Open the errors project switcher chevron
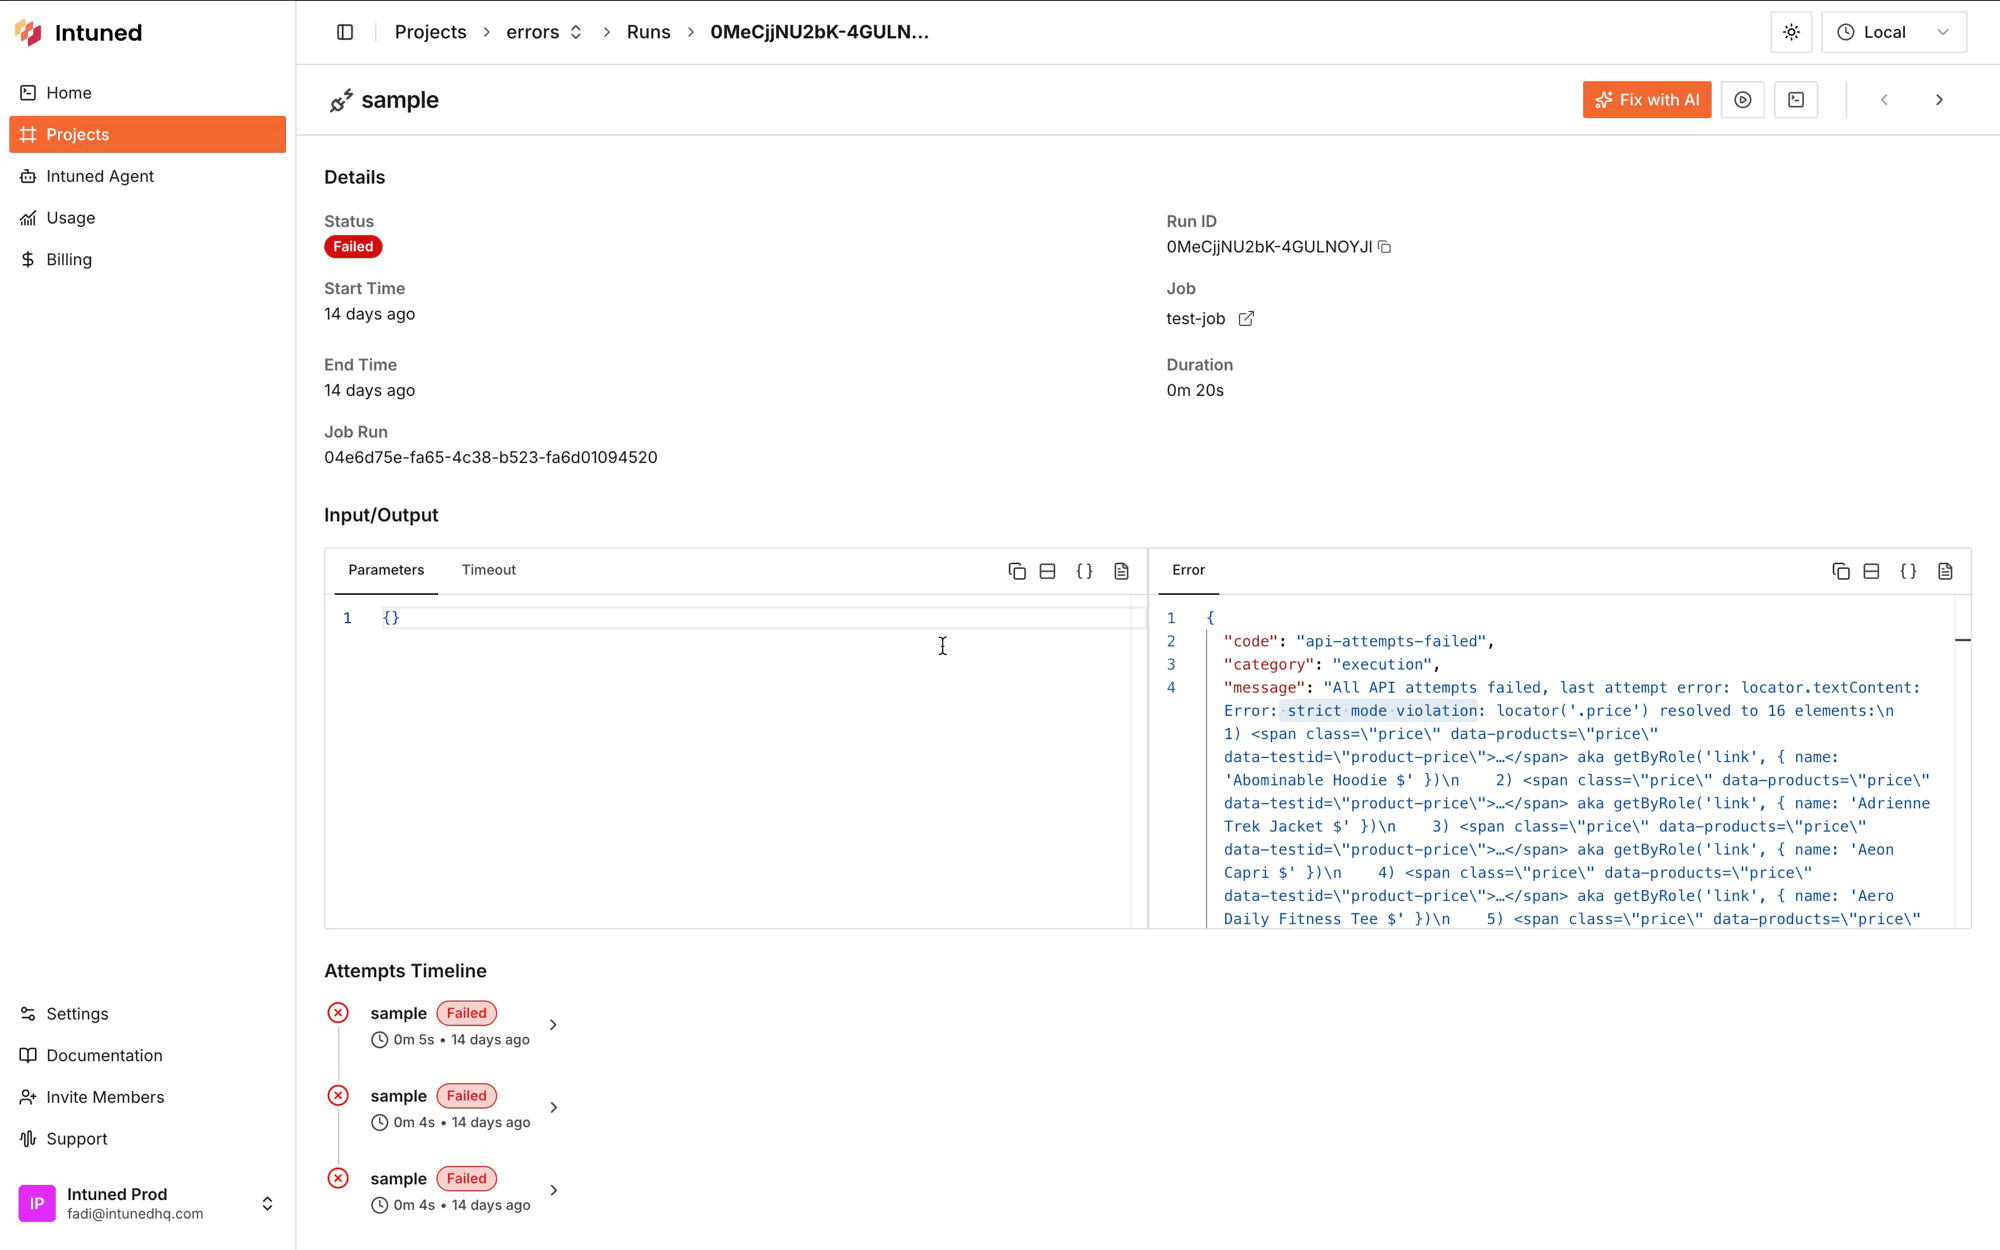Screen dimensions: 2000x1250 [x=576, y=31]
